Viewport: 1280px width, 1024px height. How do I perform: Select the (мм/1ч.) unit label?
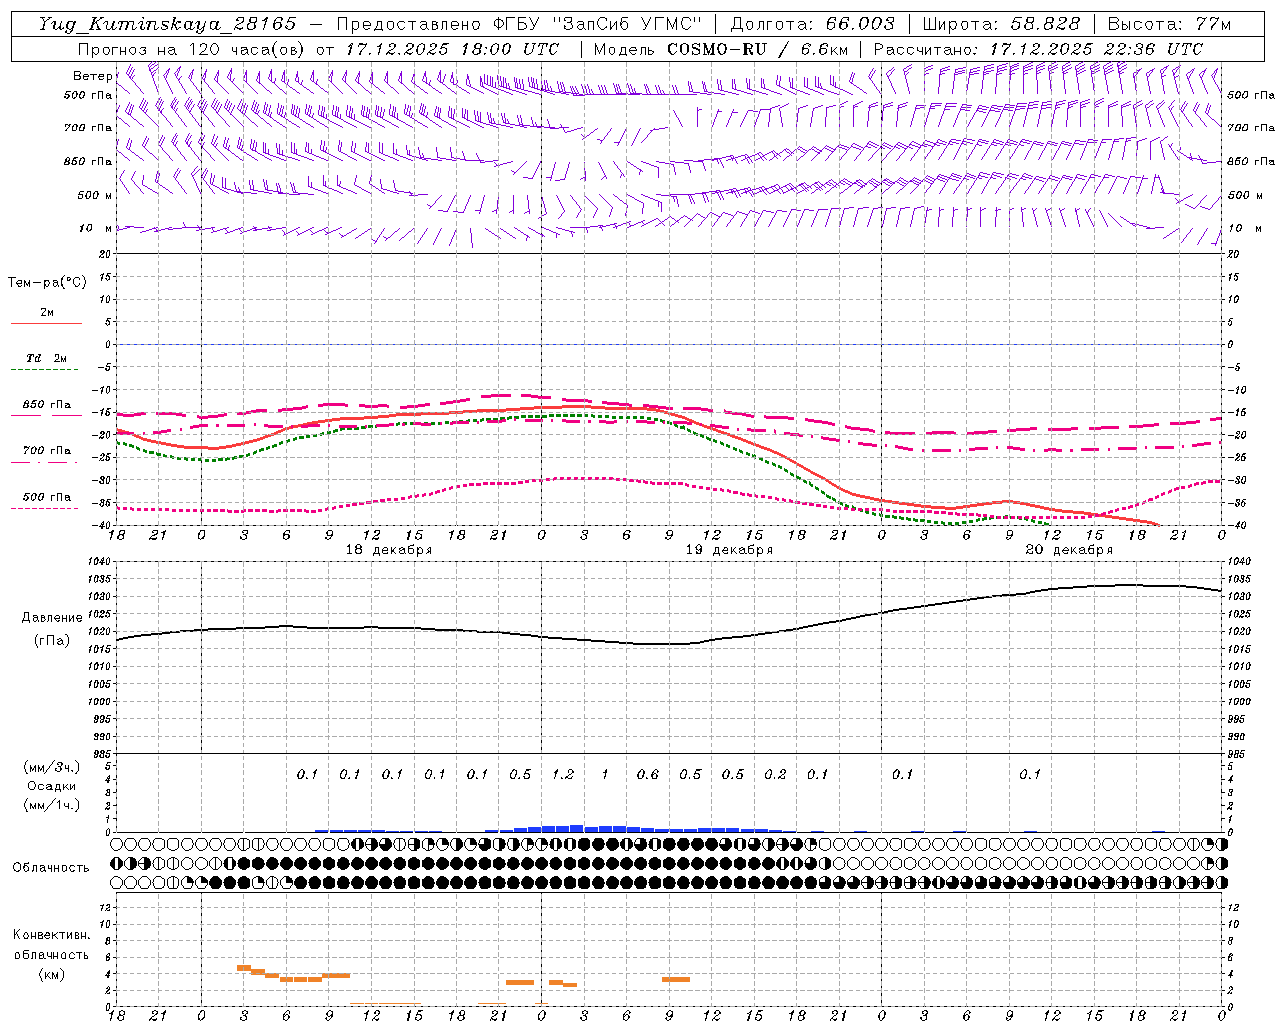pyautogui.click(x=52, y=805)
